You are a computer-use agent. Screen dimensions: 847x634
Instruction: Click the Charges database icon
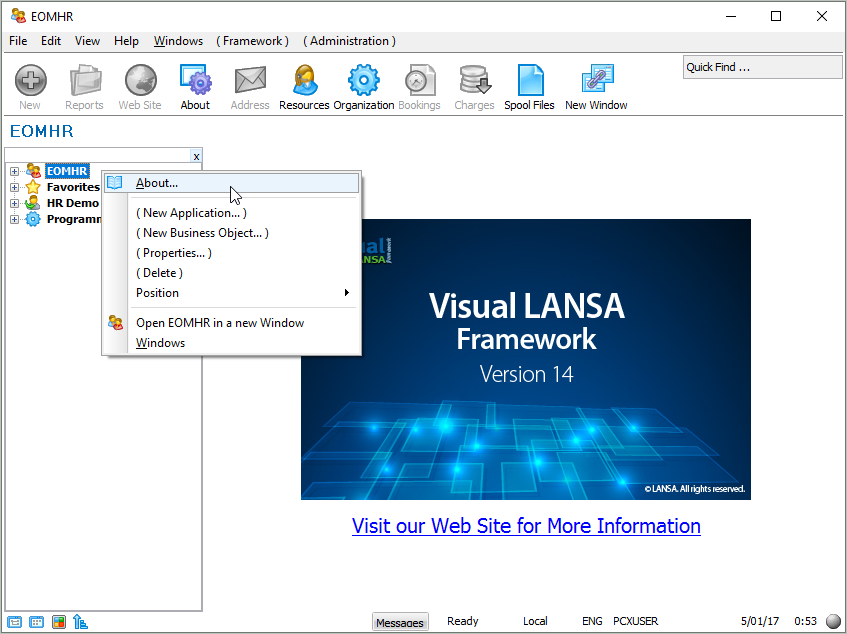click(475, 80)
